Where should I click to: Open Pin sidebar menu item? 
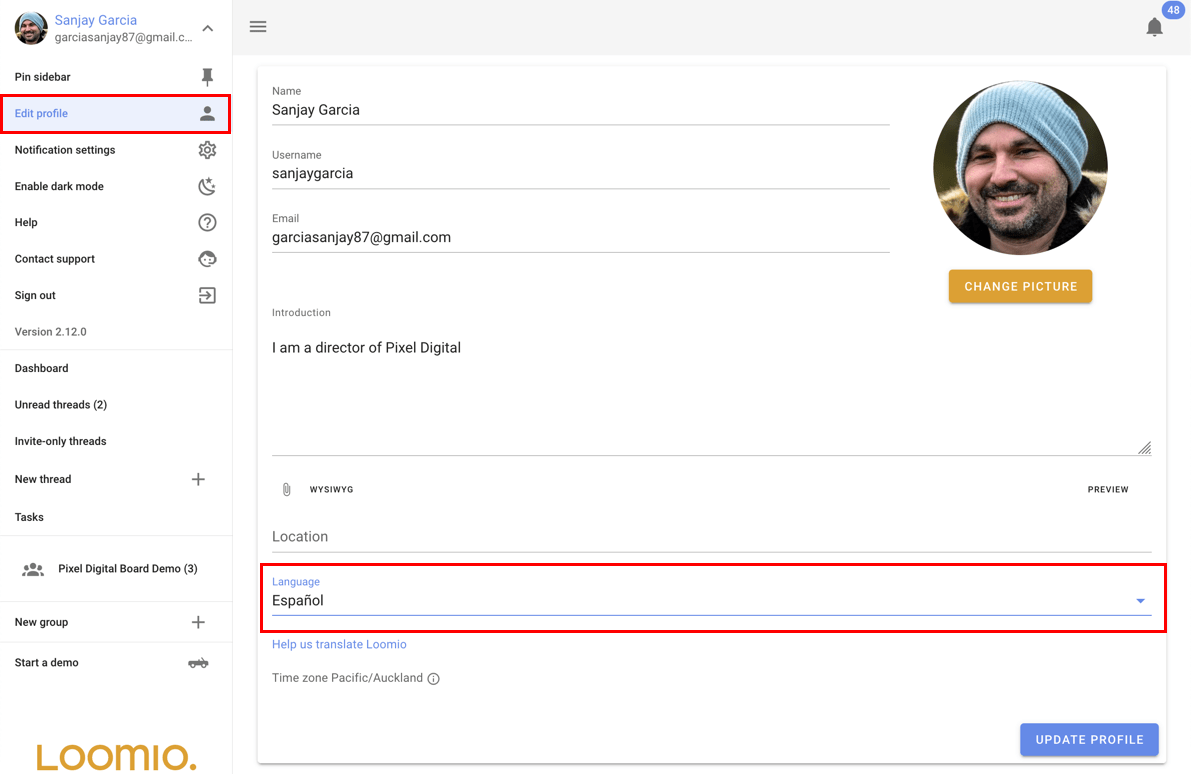(116, 77)
